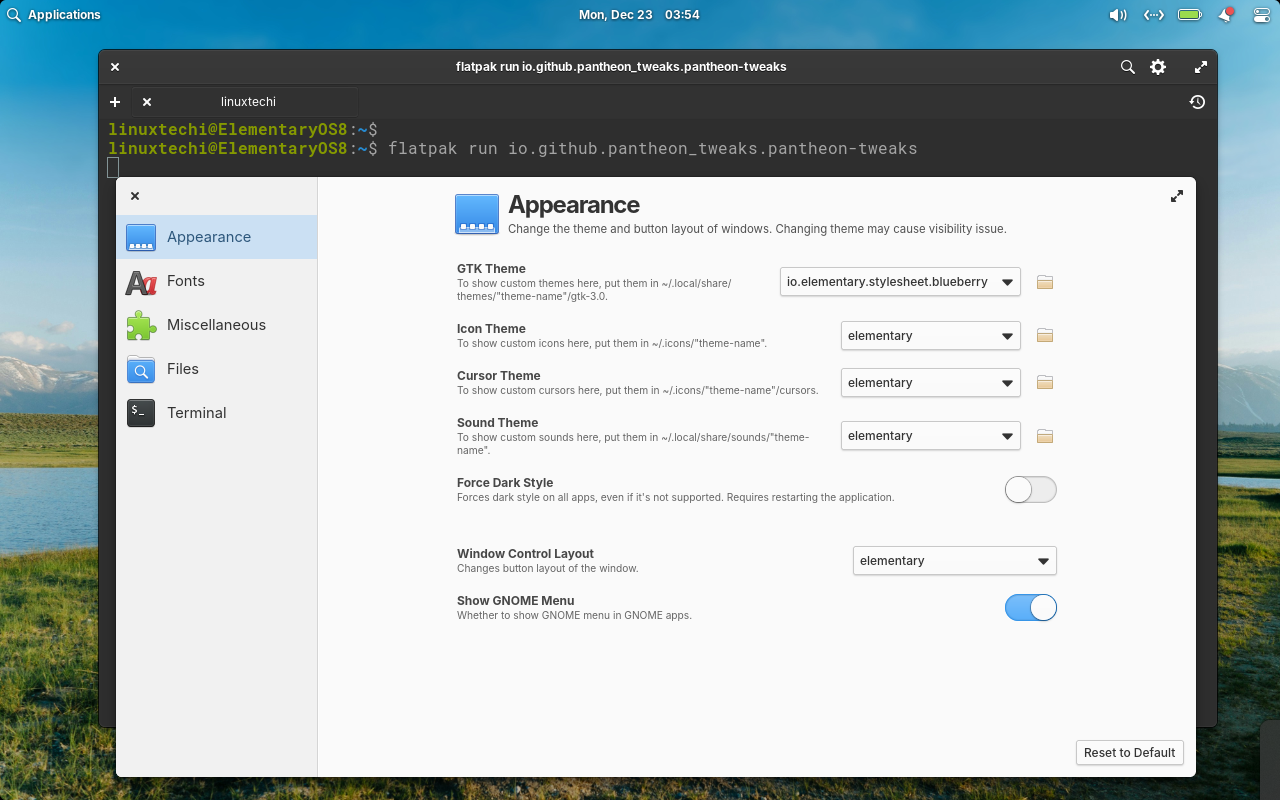Open the Cursor Theme folder icon

point(1045,382)
